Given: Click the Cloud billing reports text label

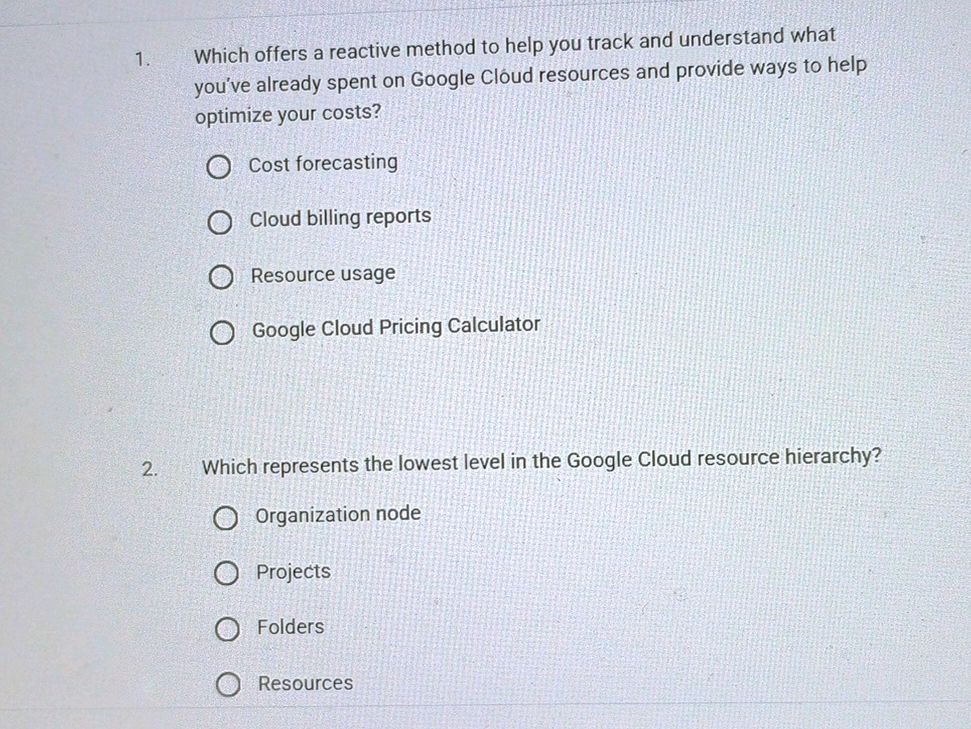Looking at the screenshot, I should pyautogui.click(x=341, y=217).
